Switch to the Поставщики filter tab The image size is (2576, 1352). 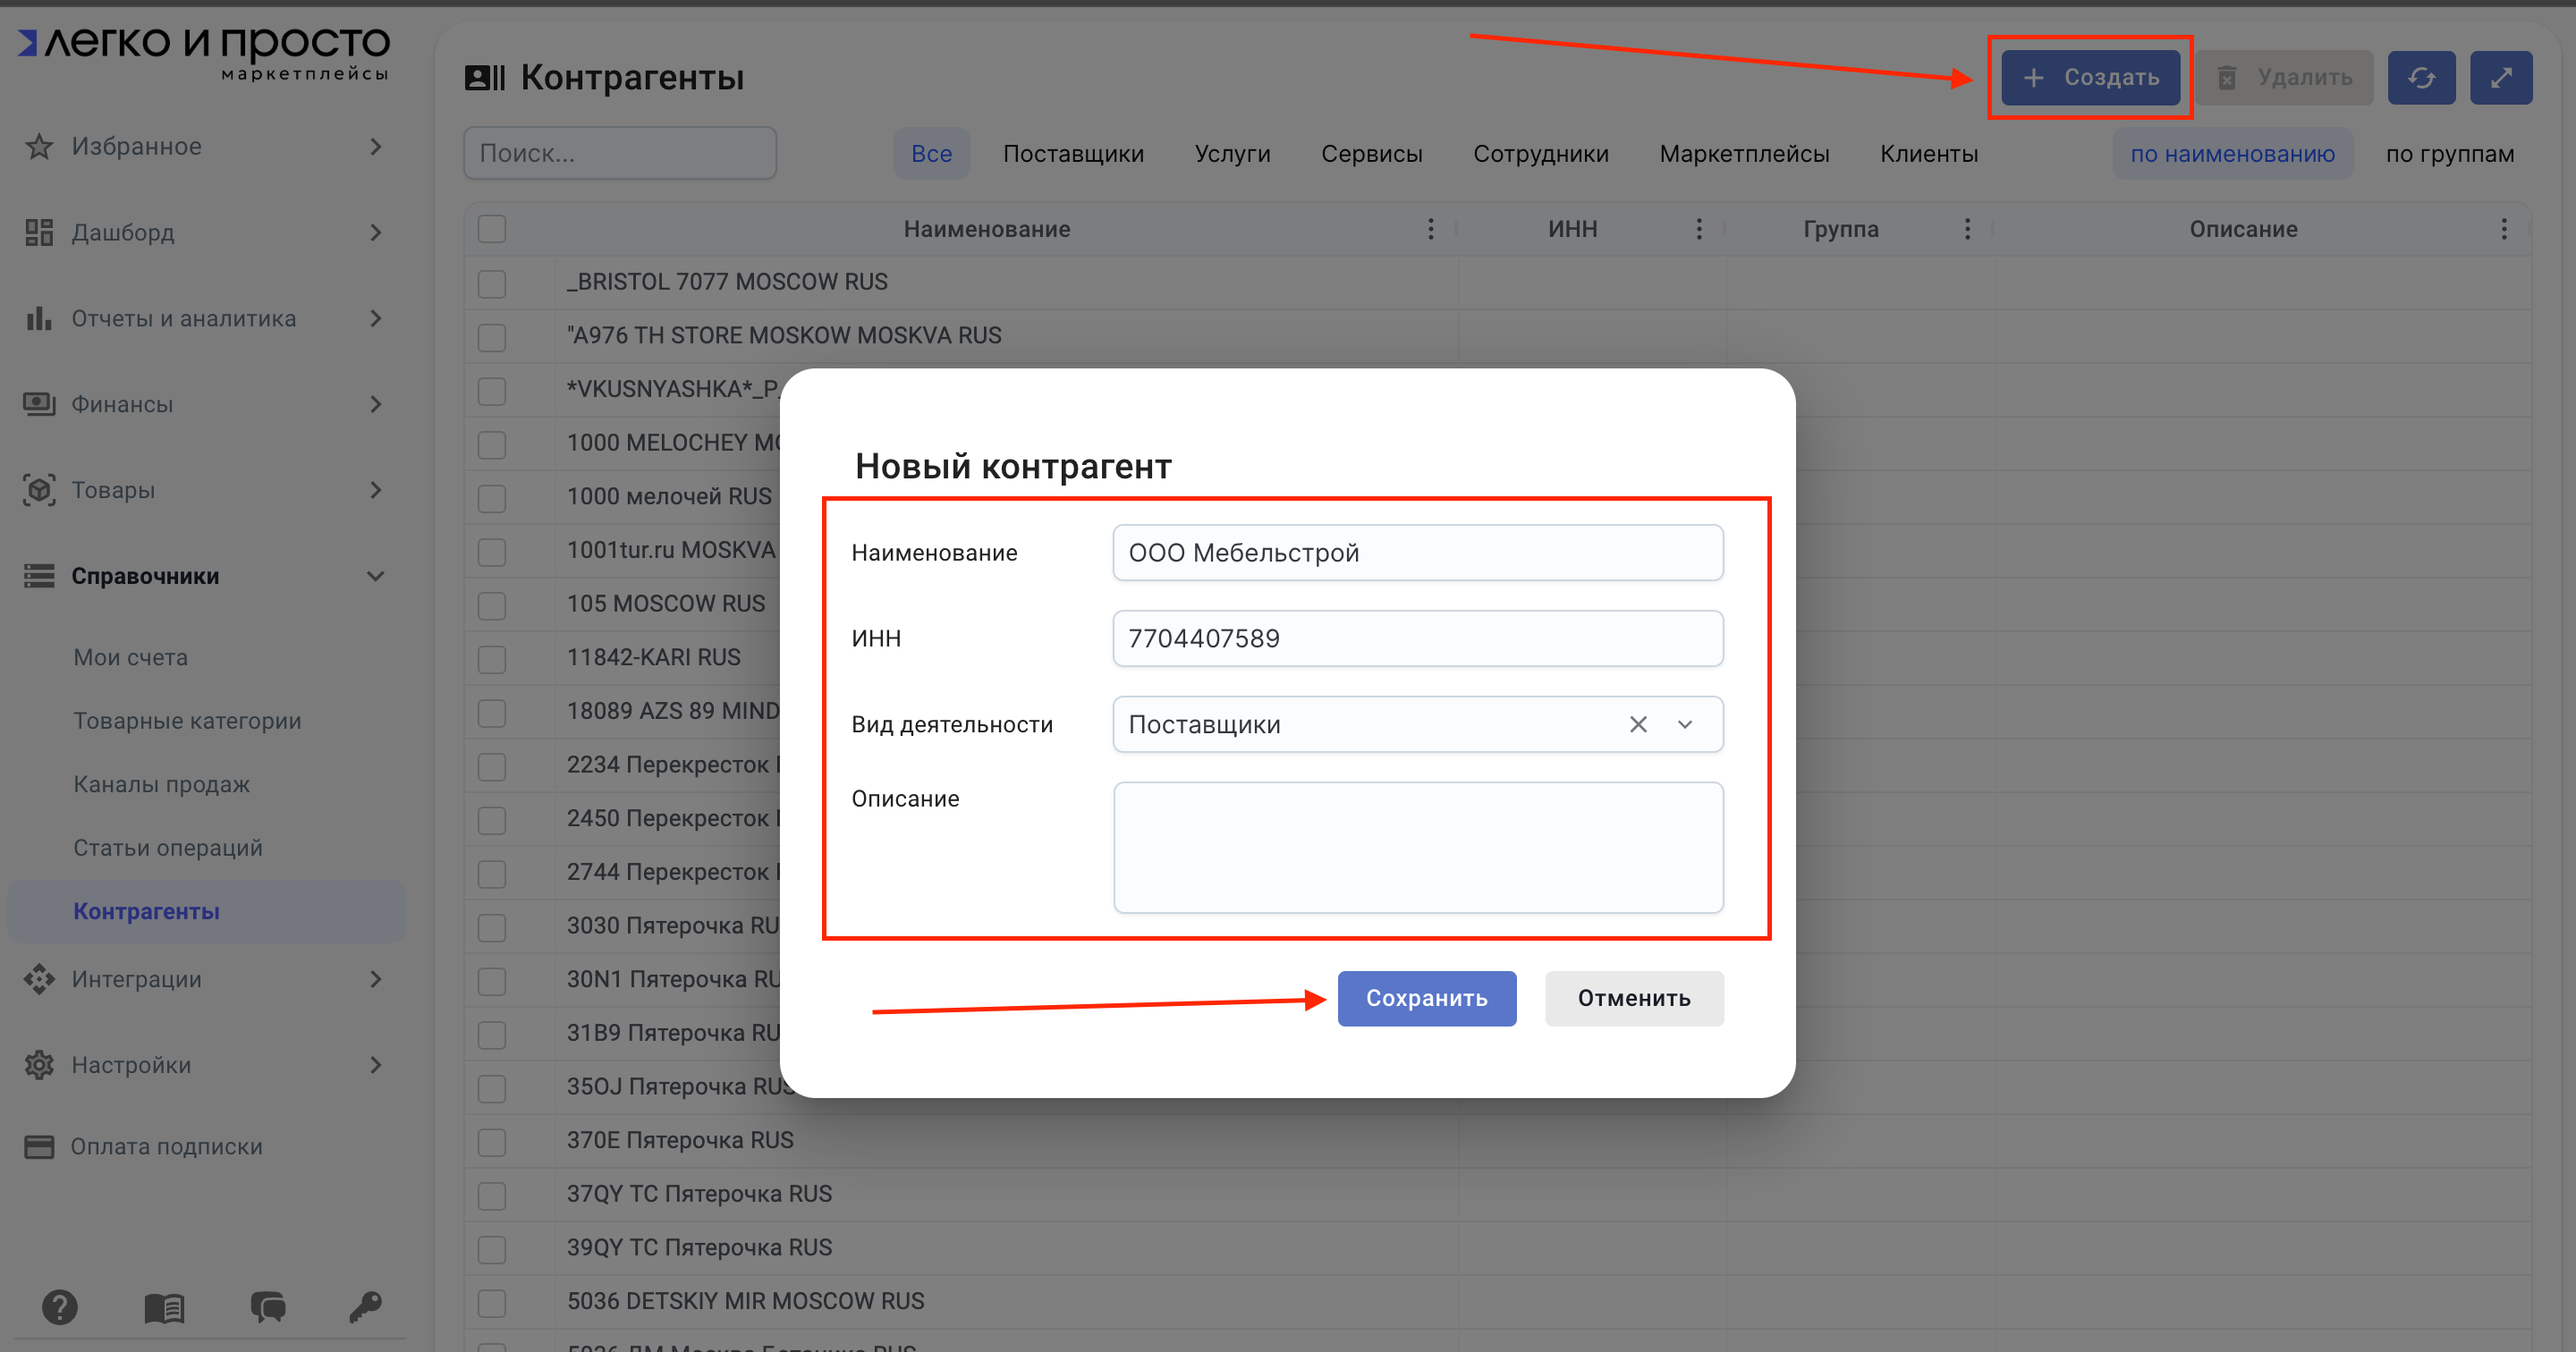click(x=1072, y=154)
